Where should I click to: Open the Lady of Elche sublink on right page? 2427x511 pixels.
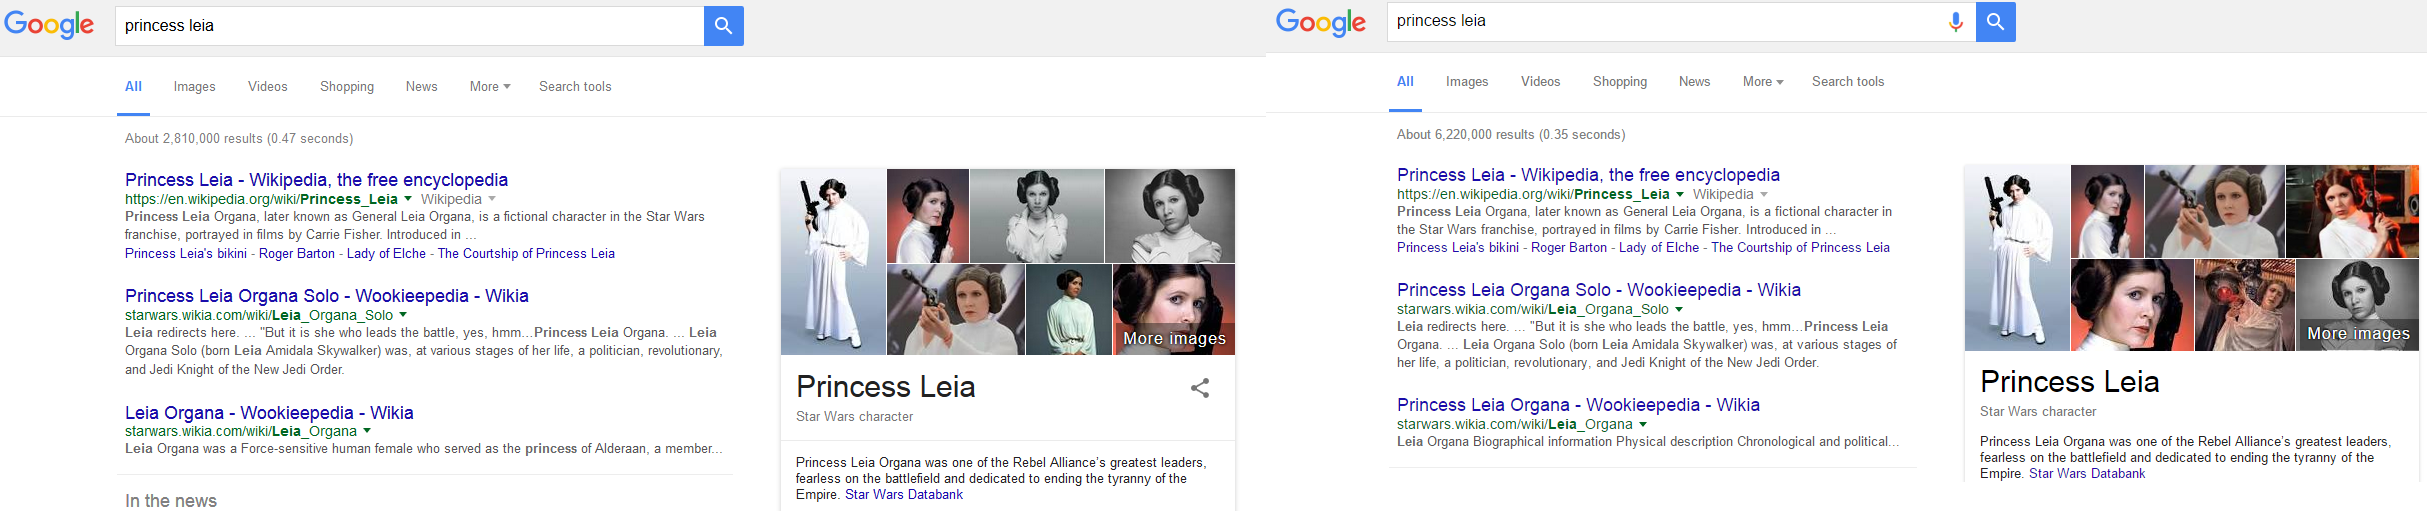coord(1658,248)
